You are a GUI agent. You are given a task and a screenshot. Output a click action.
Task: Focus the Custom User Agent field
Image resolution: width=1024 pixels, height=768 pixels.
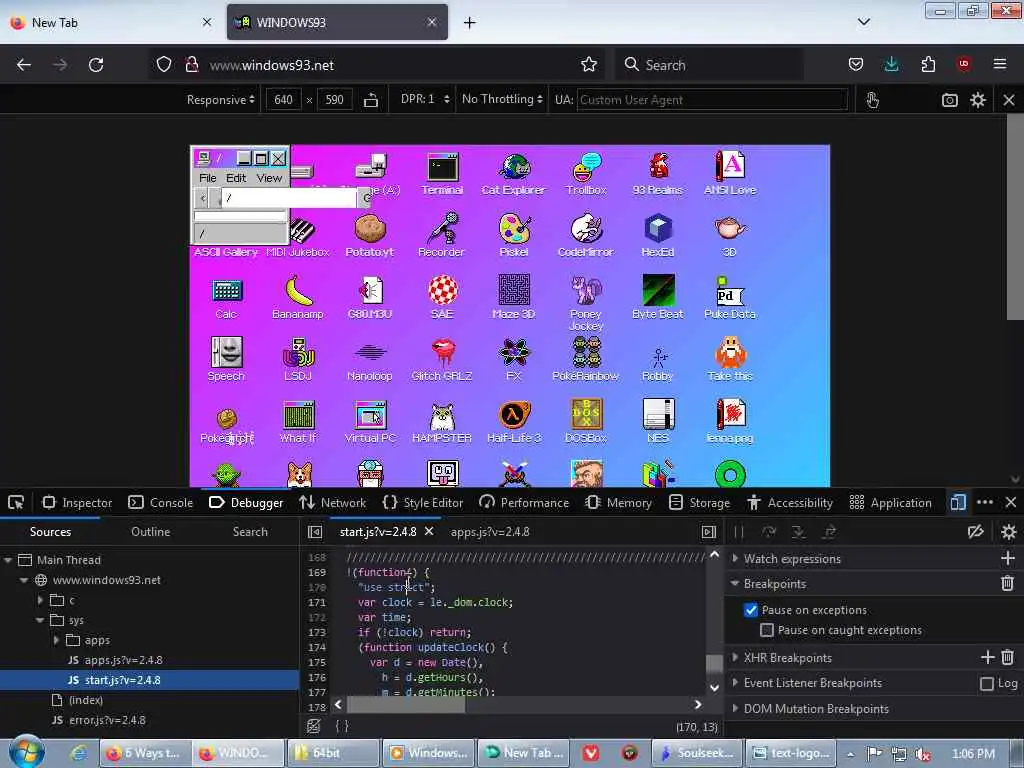click(x=711, y=100)
